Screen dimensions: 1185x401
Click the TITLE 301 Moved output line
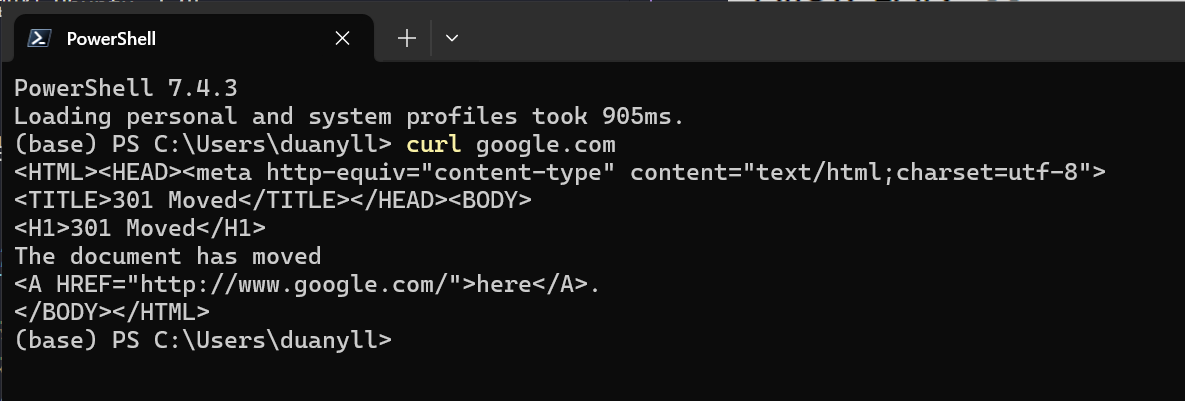tap(272, 200)
